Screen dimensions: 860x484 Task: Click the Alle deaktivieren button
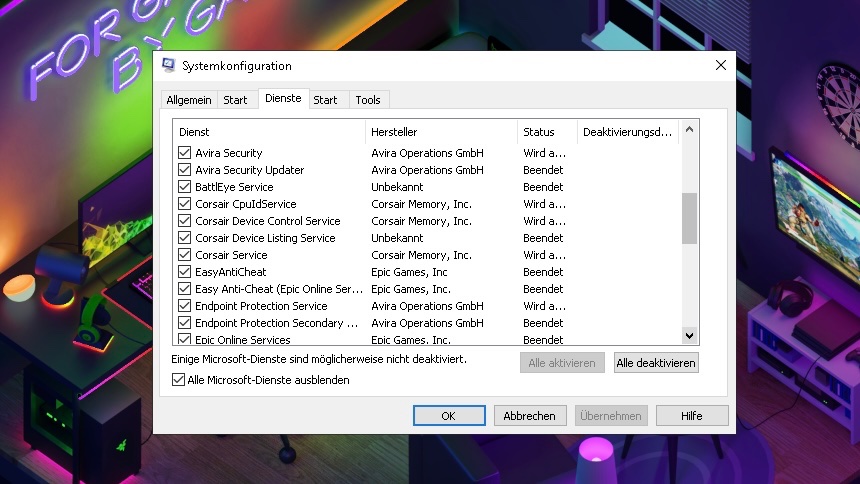[x=656, y=363]
